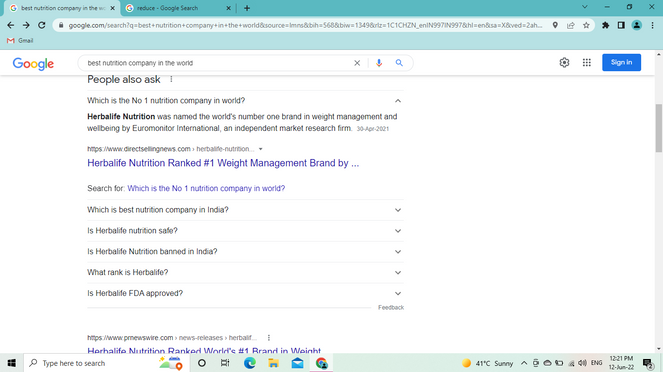Open Cortana circle on the taskbar
Image resolution: width=663 pixels, height=372 pixels.
202,363
